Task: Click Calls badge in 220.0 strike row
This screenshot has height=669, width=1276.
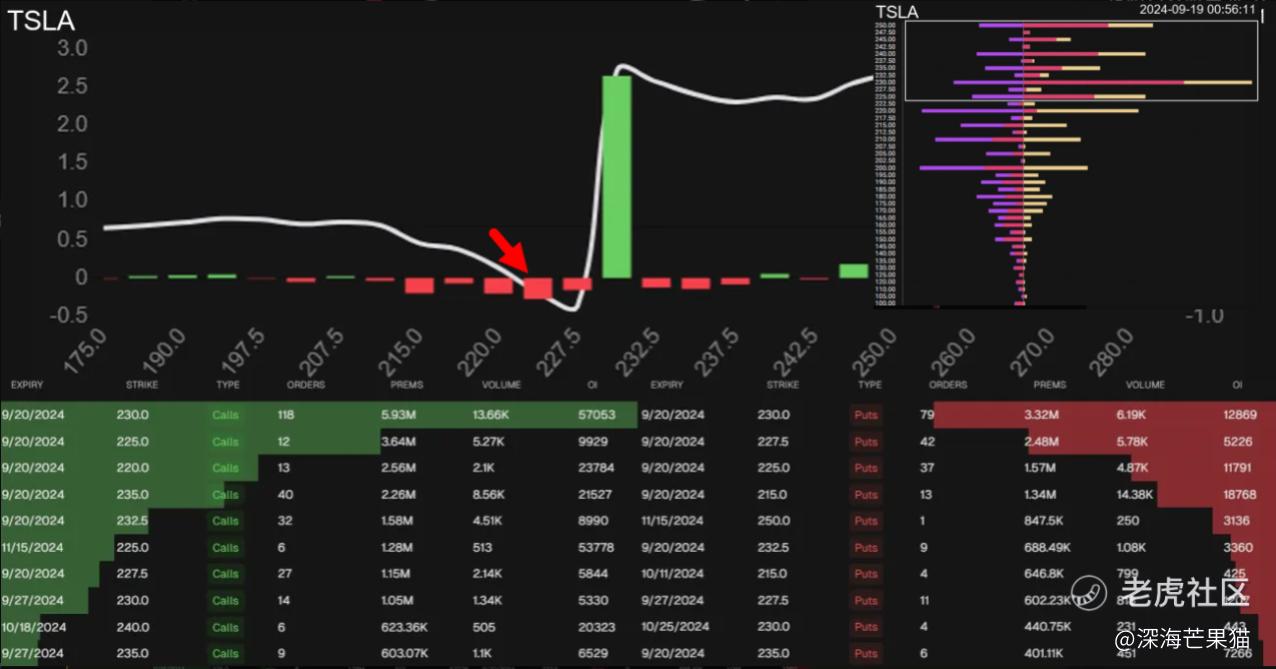Action: (226, 468)
